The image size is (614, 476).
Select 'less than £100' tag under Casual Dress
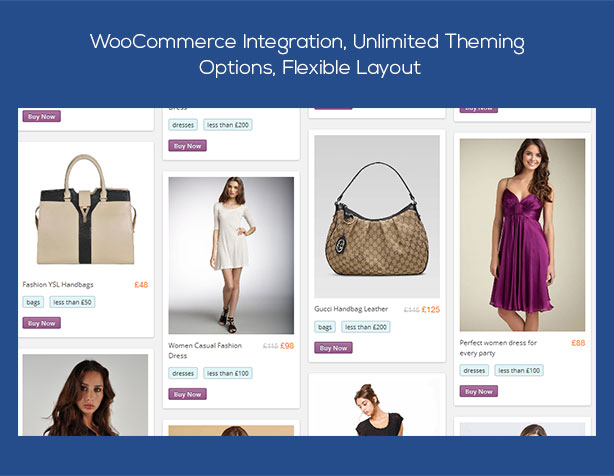(x=228, y=373)
